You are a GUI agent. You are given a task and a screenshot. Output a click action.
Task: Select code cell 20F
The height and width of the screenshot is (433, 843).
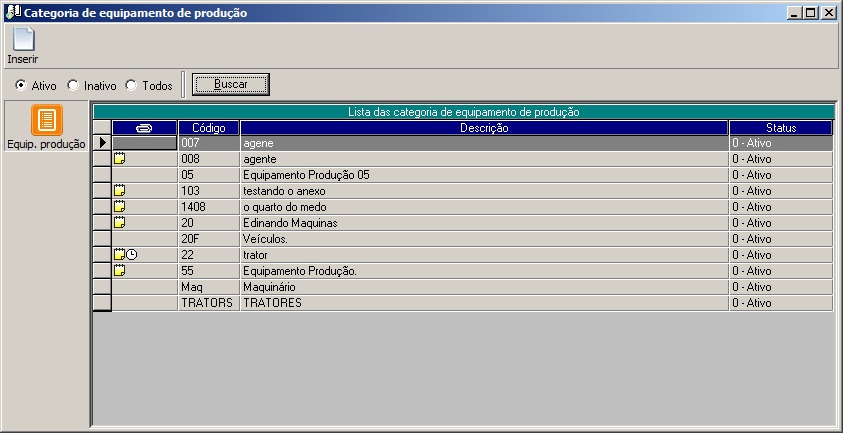(209, 239)
